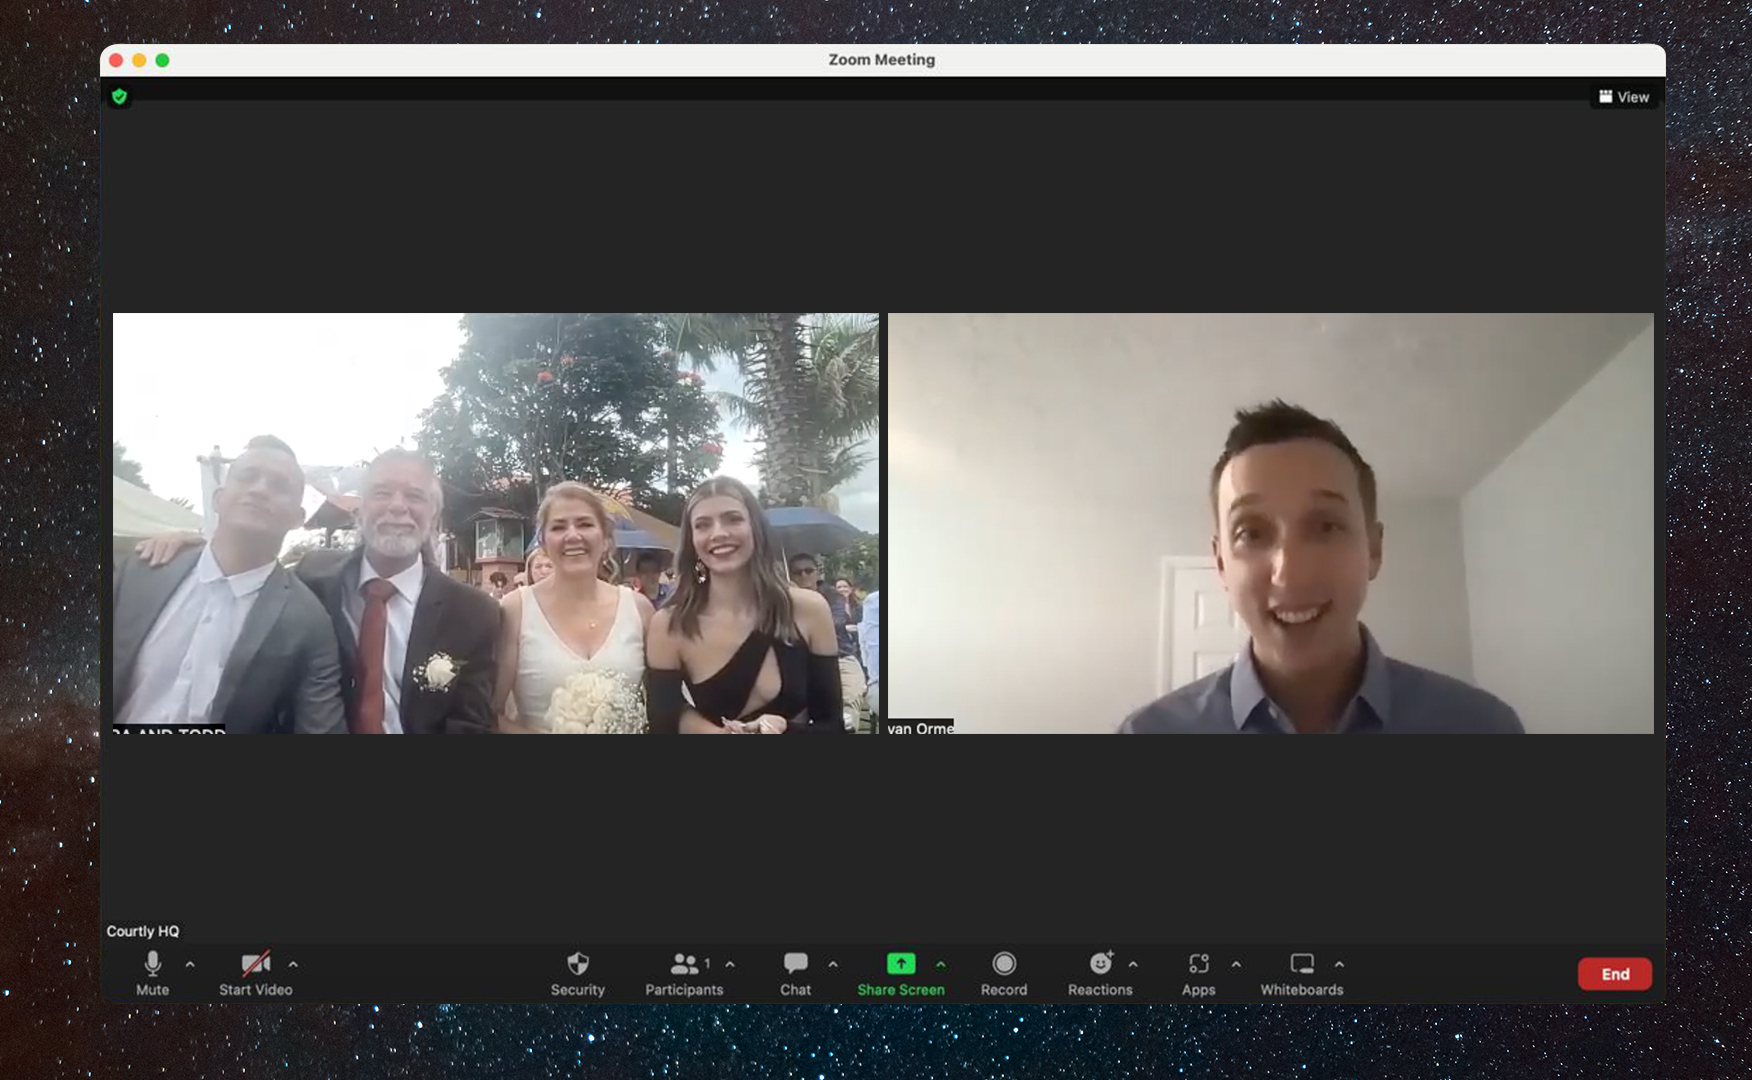Click the green full-screen window button
The height and width of the screenshot is (1080, 1752).
(162, 60)
